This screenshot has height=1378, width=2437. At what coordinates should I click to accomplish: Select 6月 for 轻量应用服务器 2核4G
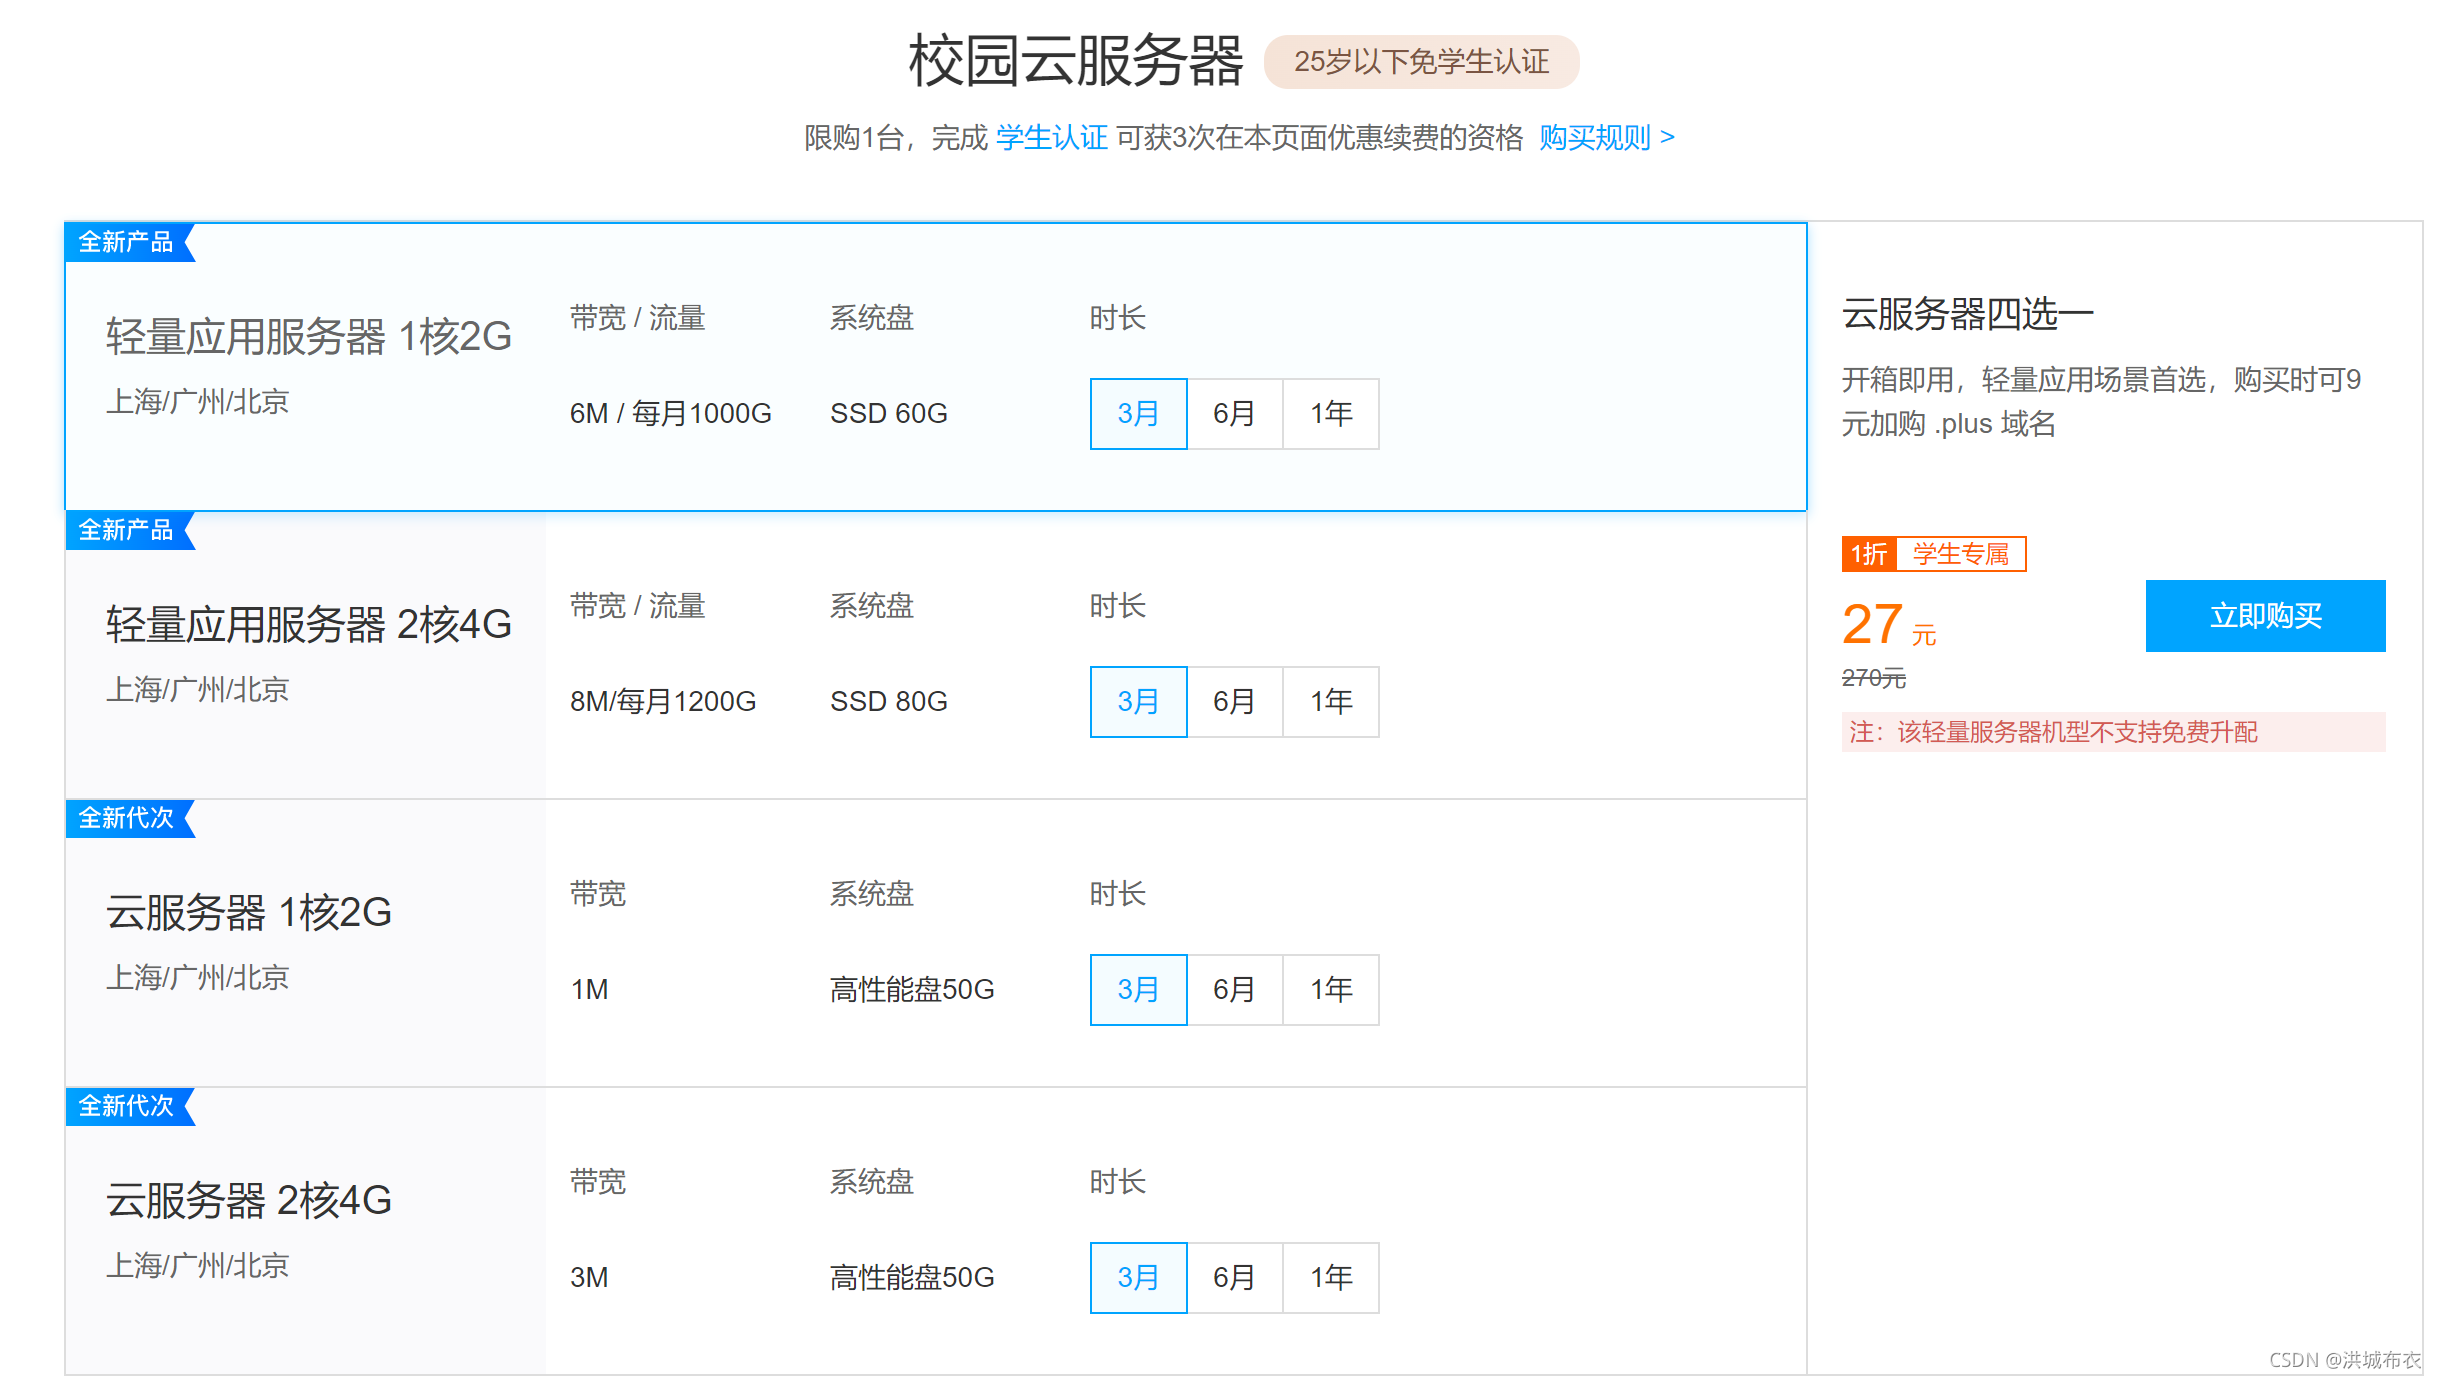click(1234, 702)
